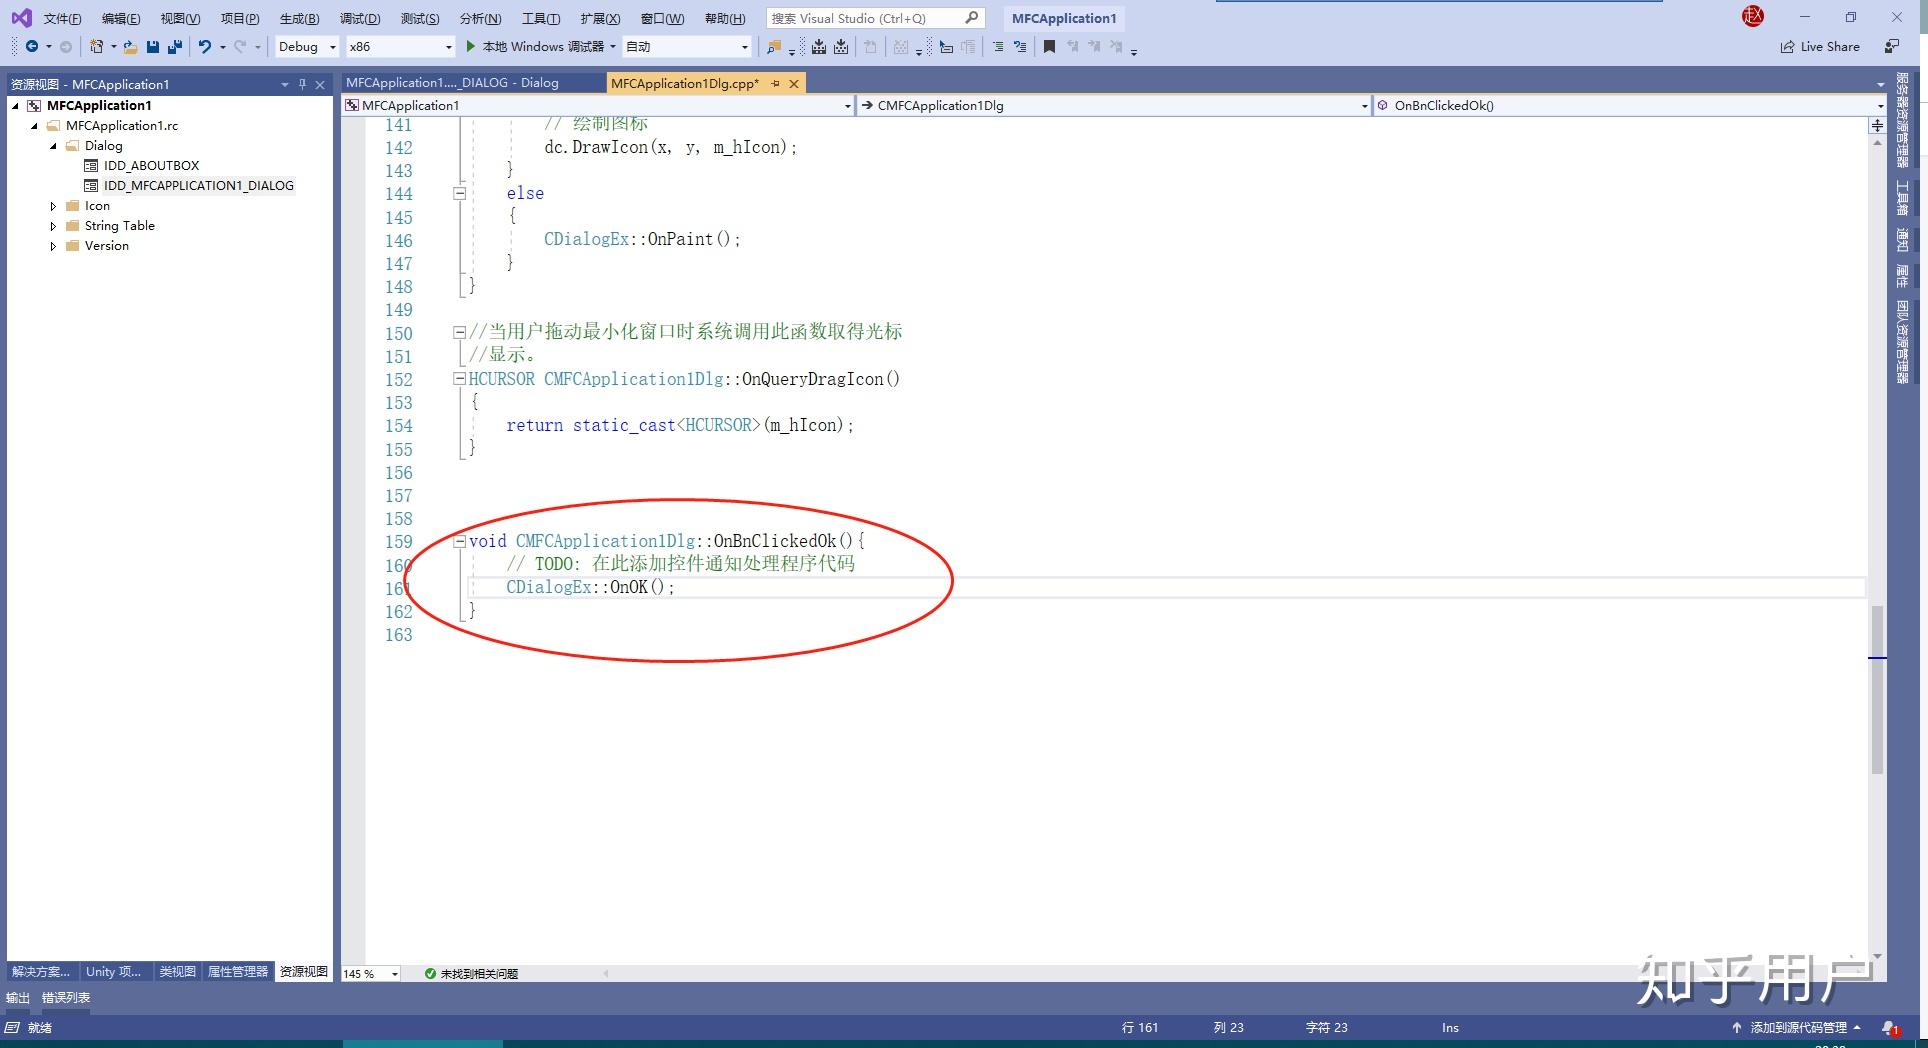Screen dimensions: 1928x1048
Task: Click the red user account avatar
Action: click(x=1753, y=16)
